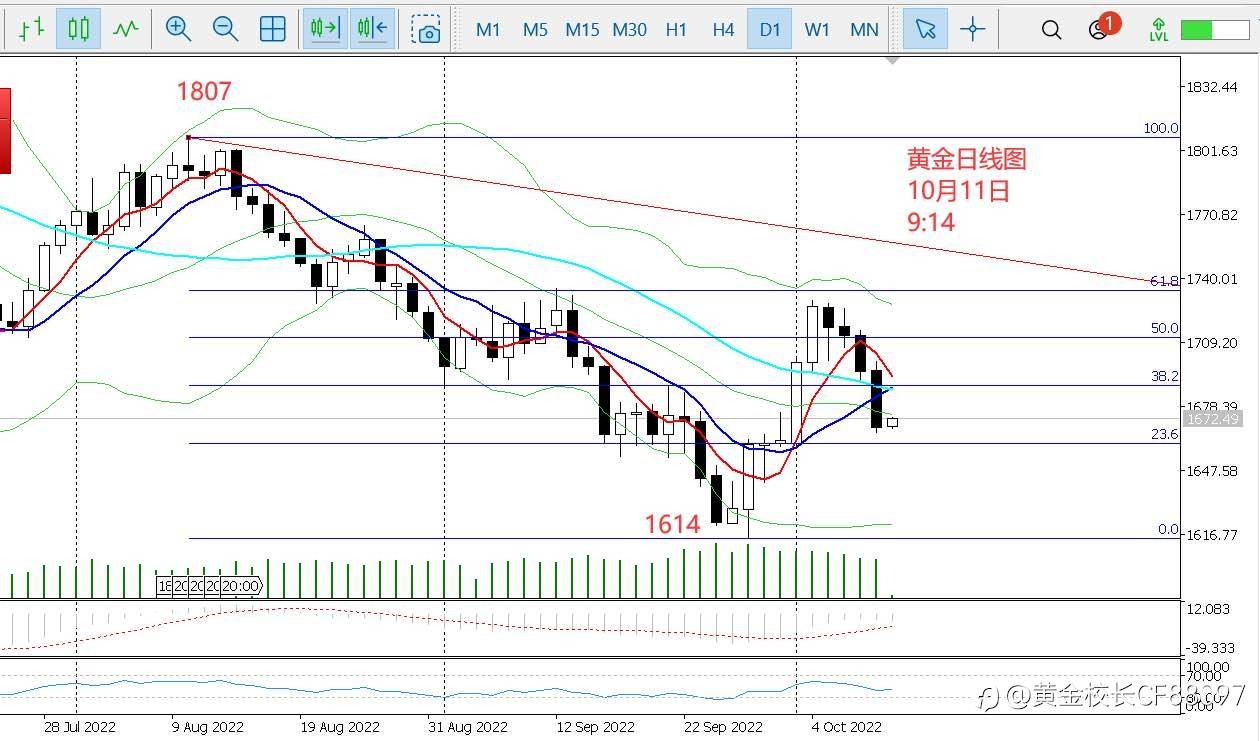Zoom in on the chart
Viewport: 1260px width, 741px height.
pyautogui.click(x=178, y=29)
